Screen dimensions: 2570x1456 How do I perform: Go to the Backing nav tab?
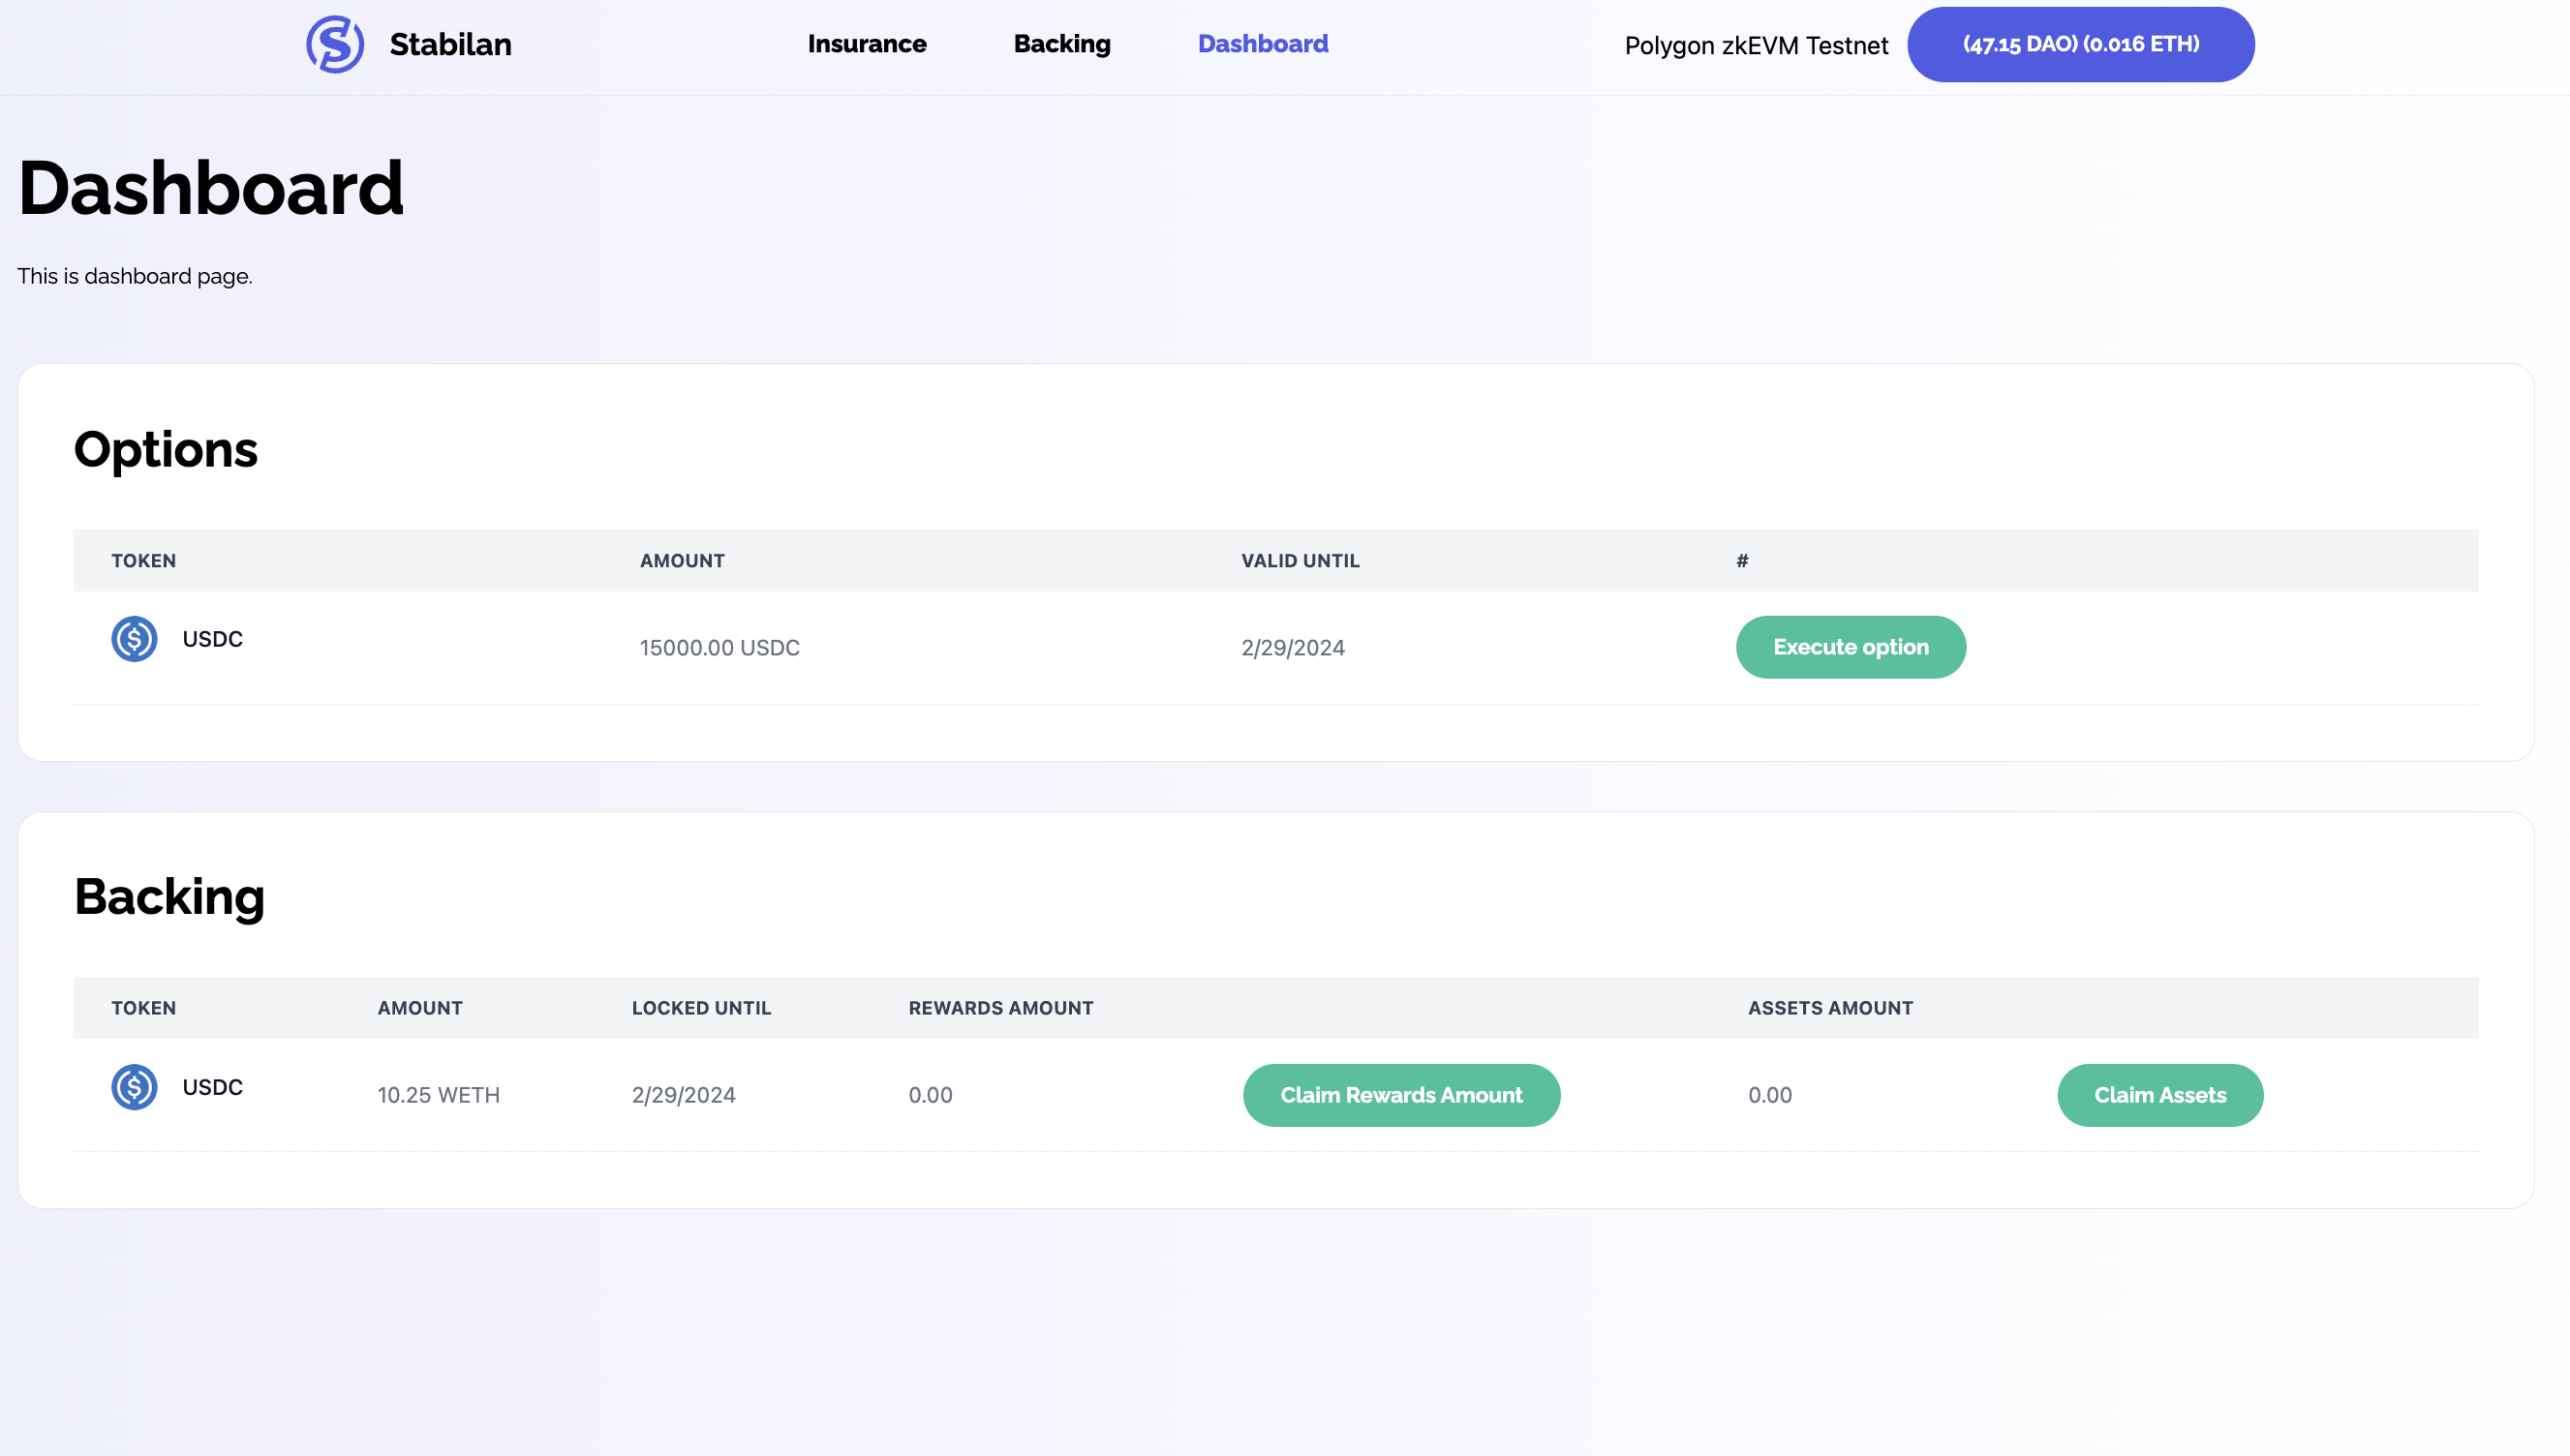click(x=1061, y=44)
